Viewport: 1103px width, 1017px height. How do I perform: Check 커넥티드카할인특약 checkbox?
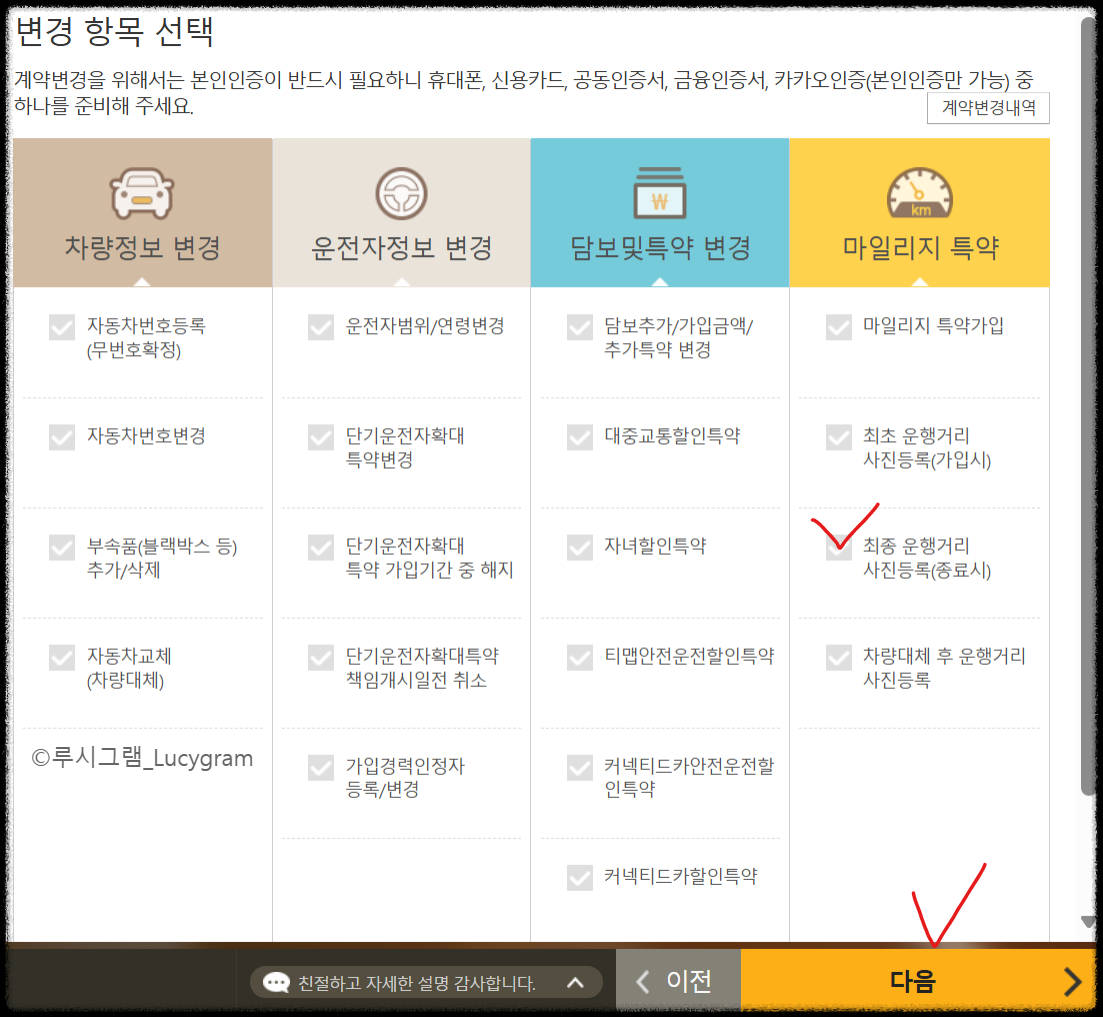pos(580,878)
